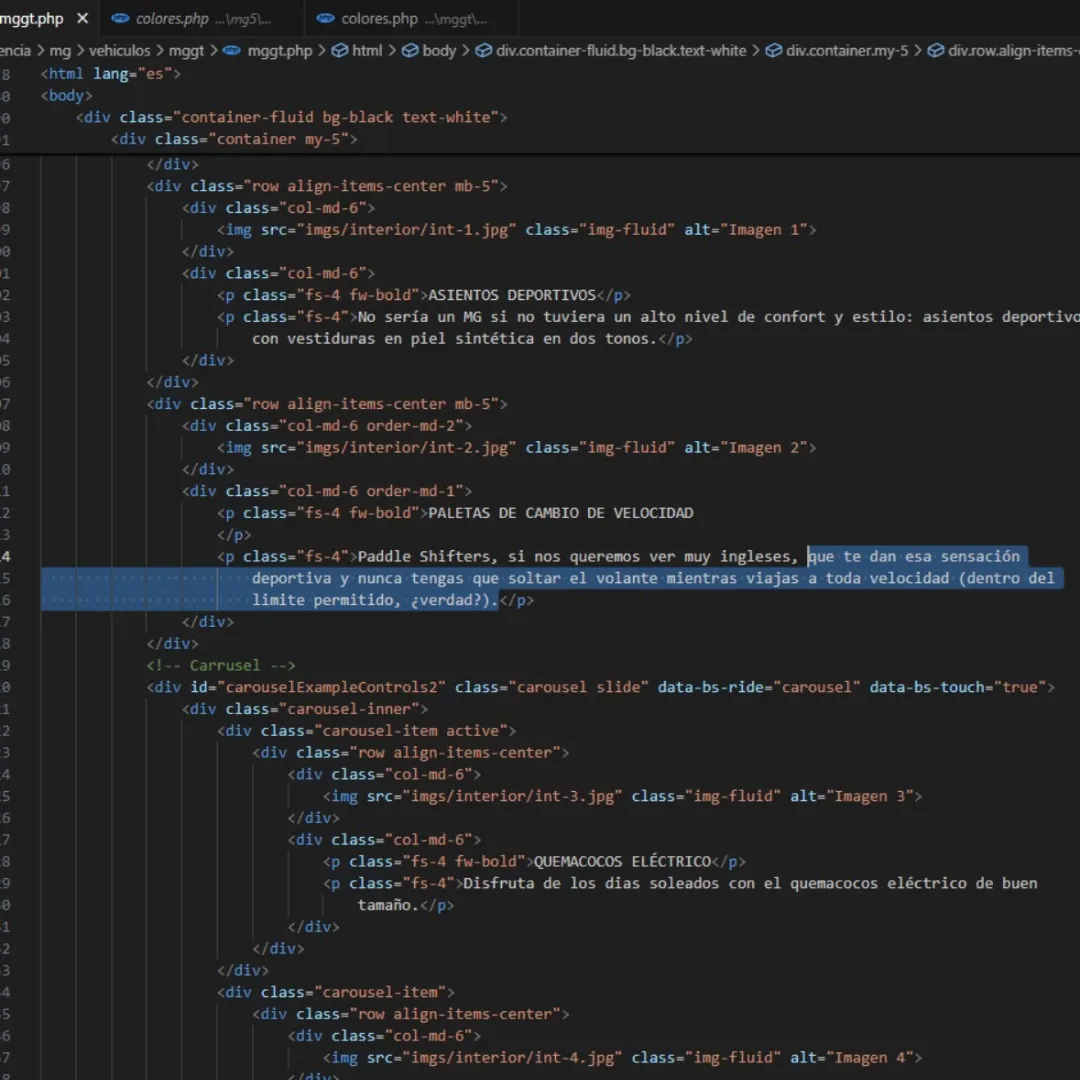Expand the mggt folder breadcrumb

pos(187,50)
